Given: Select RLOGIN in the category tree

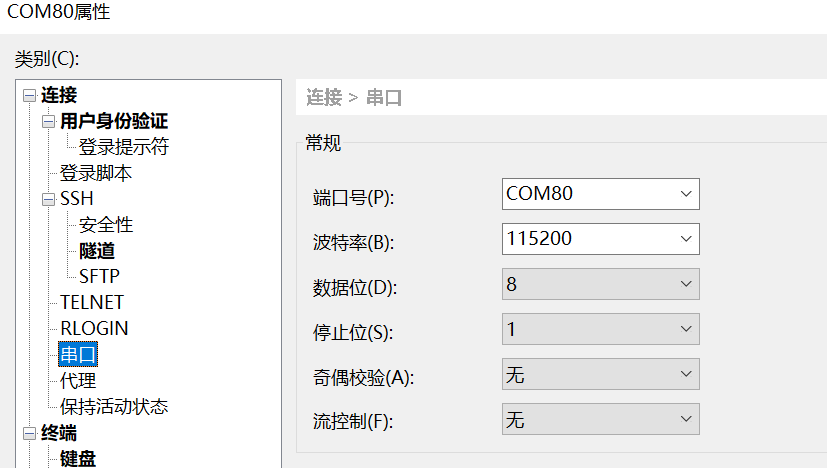Looking at the screenshot, I should point(94,328).
